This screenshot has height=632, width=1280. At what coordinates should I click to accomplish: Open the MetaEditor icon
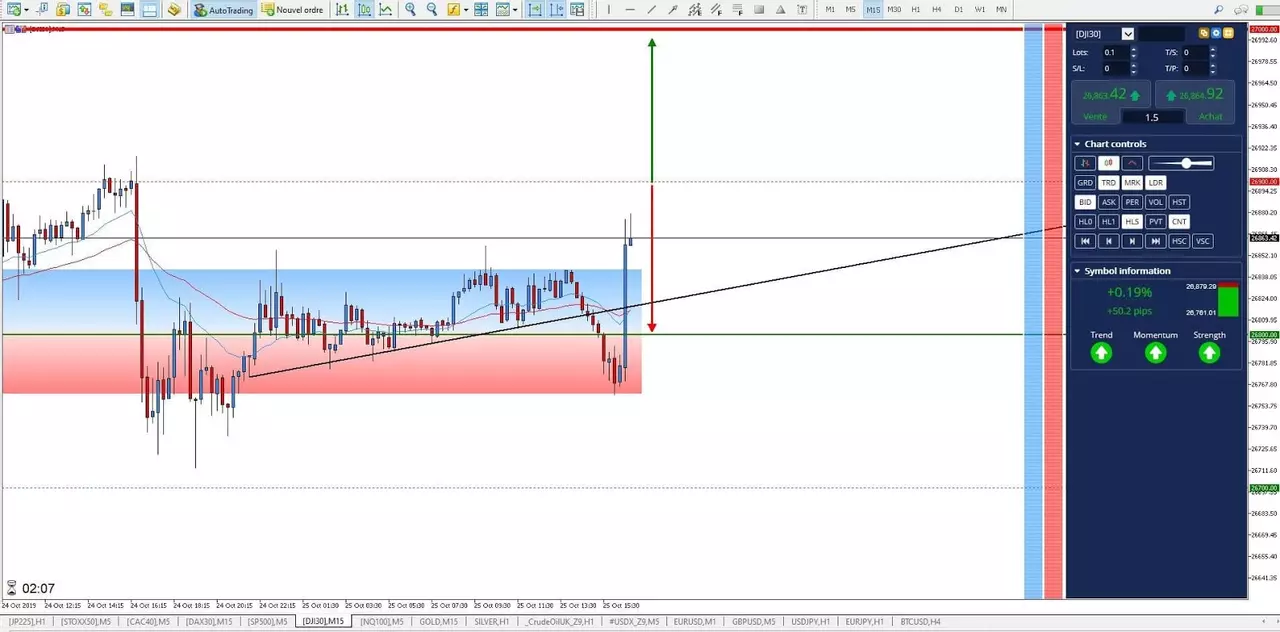pyautogui.click(x=174, y=9)
